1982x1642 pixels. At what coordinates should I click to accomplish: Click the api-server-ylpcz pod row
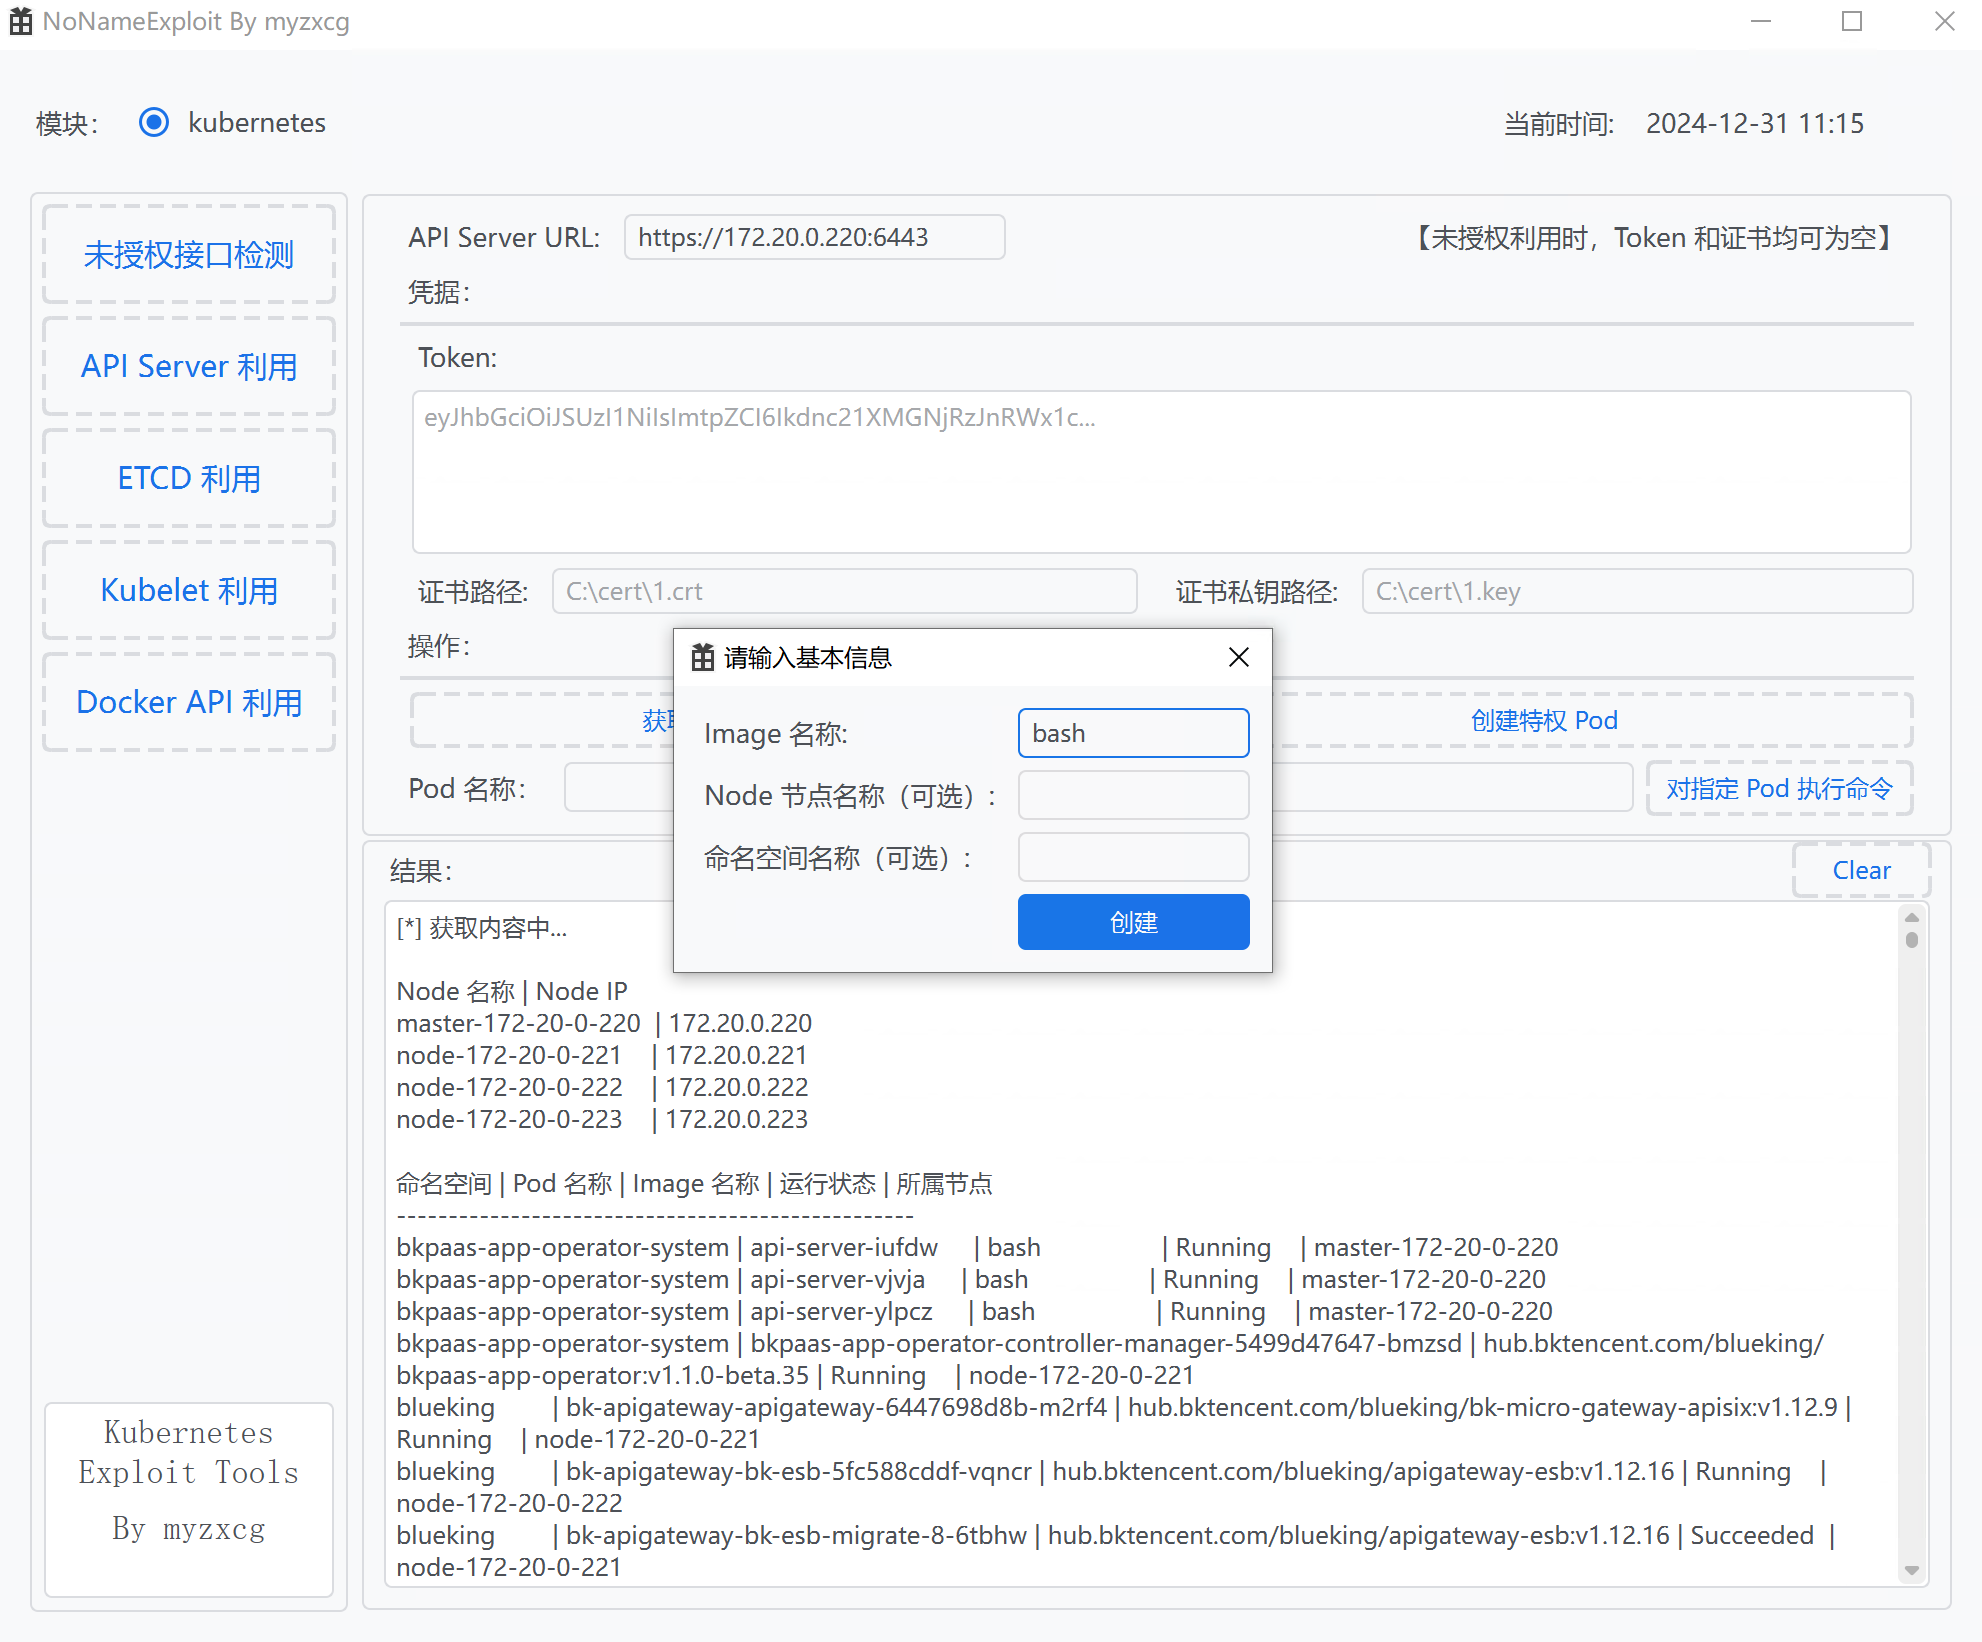(975, 1311)
